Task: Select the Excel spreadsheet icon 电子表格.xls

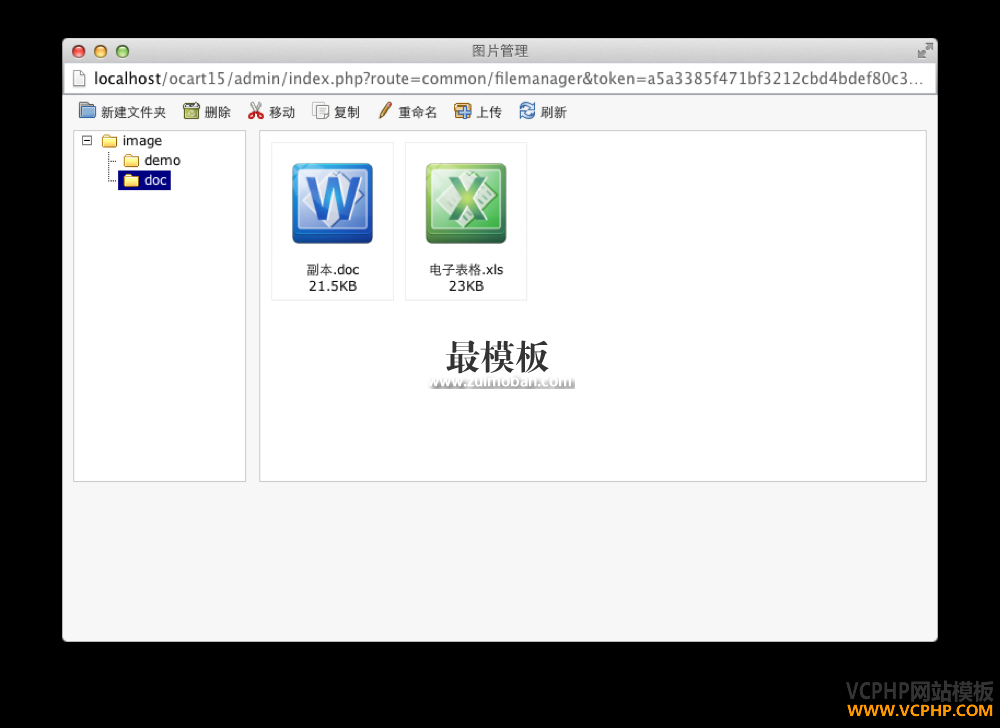Action: point(466,203)
